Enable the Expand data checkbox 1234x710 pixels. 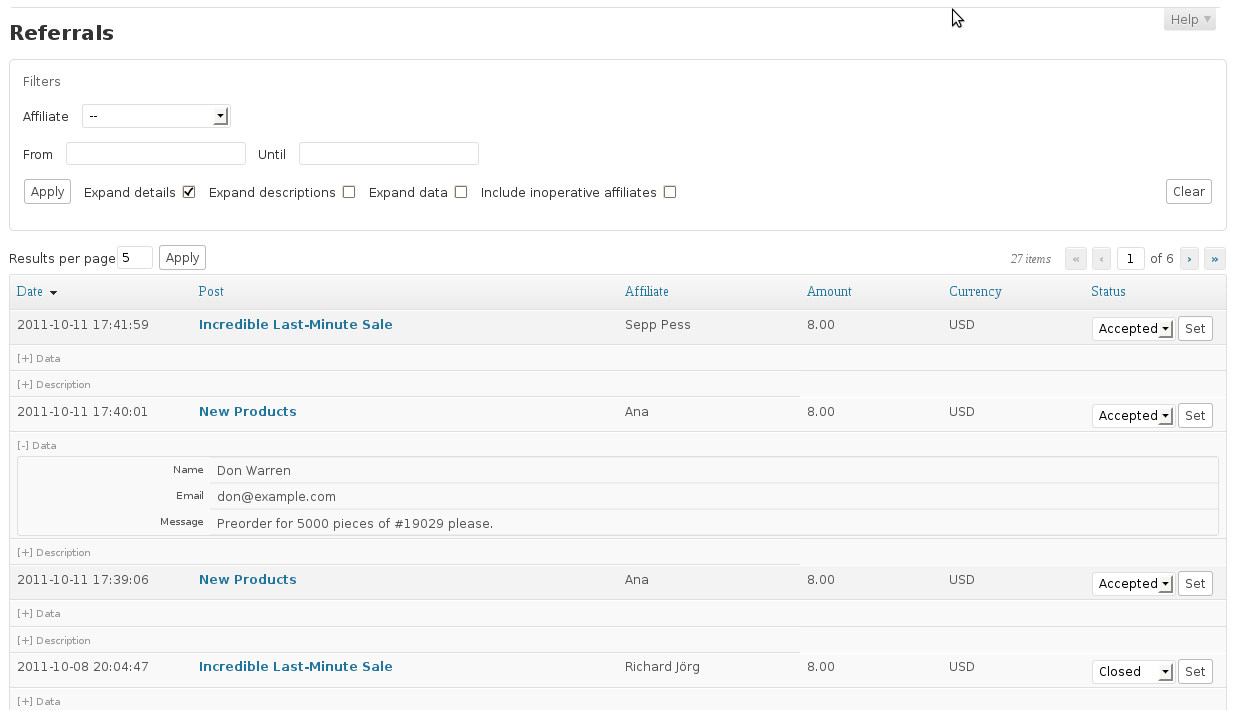point(461,192)
